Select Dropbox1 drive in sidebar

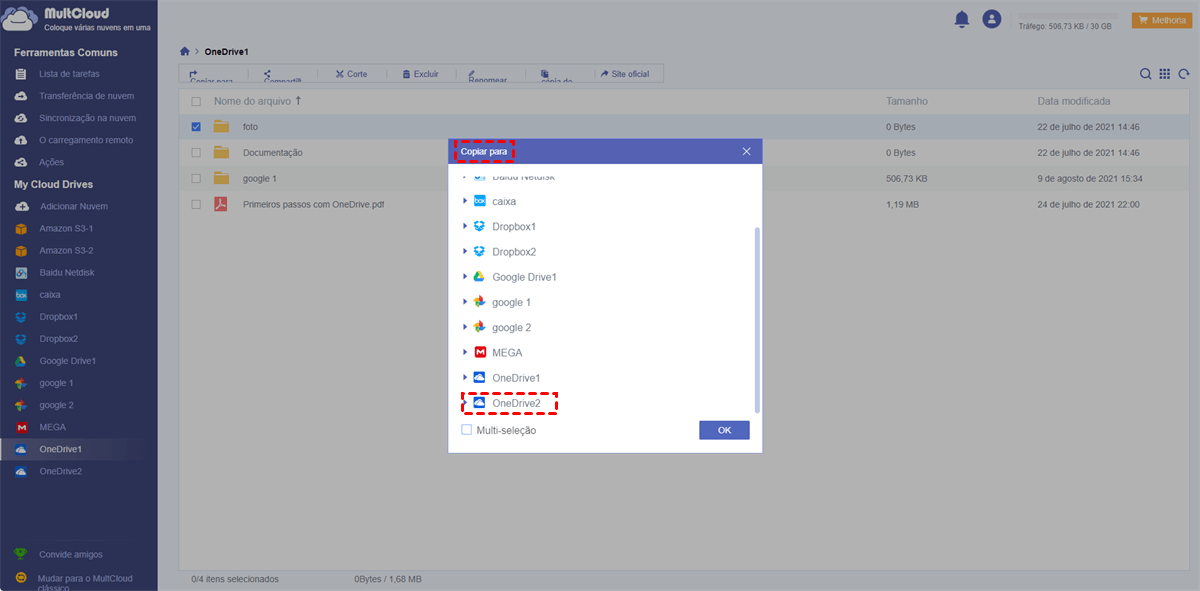click(x=59, y=317)
